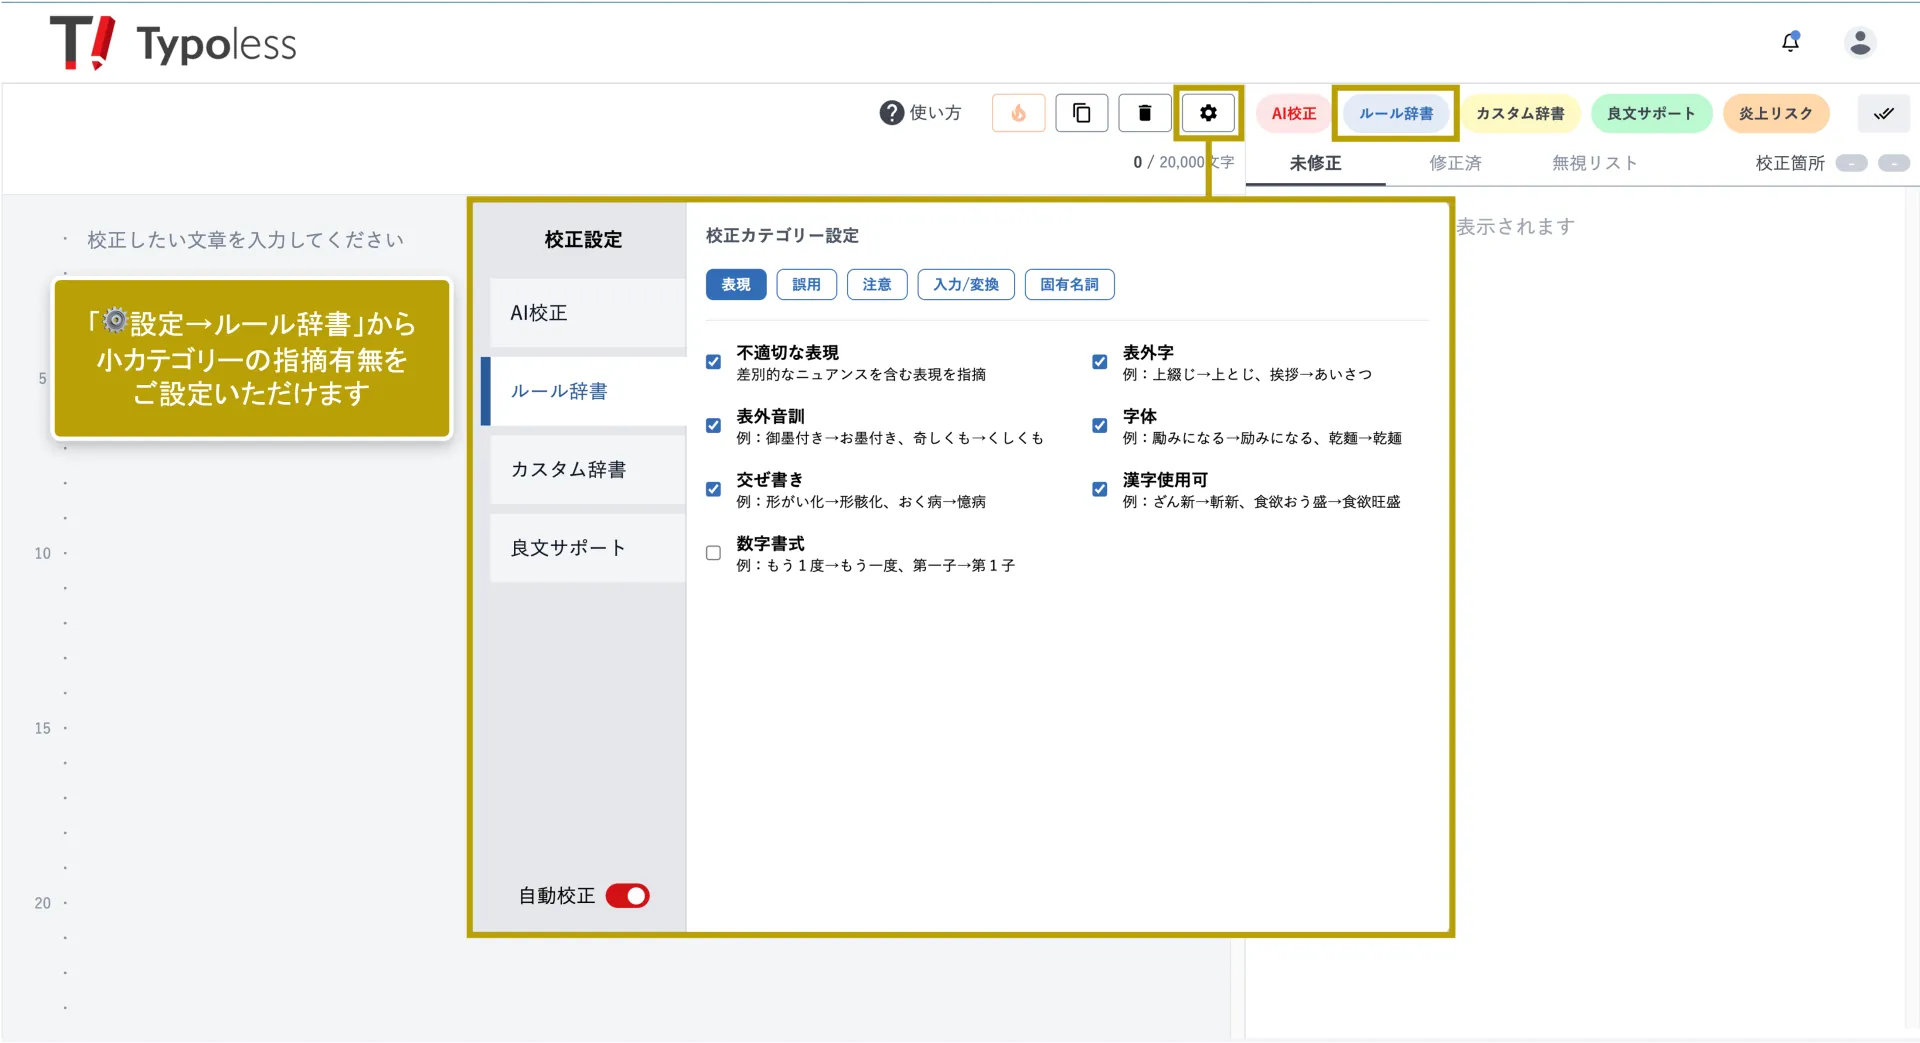Toggle the first 校正箇所 pill switch
The image size is (1920, 1043).
(x=1851, y=163)
